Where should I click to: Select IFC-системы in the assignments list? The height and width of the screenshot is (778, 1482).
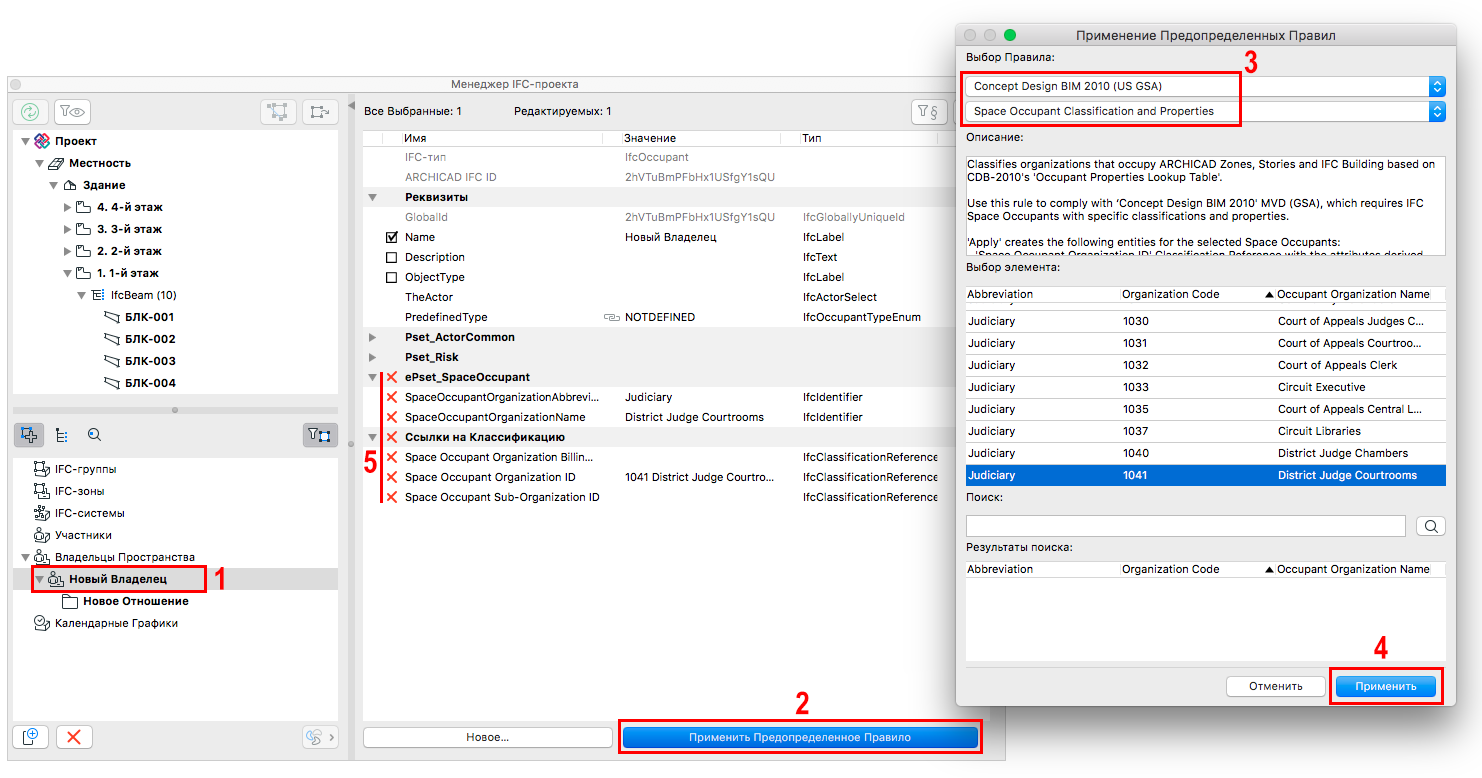coord(90,513)
